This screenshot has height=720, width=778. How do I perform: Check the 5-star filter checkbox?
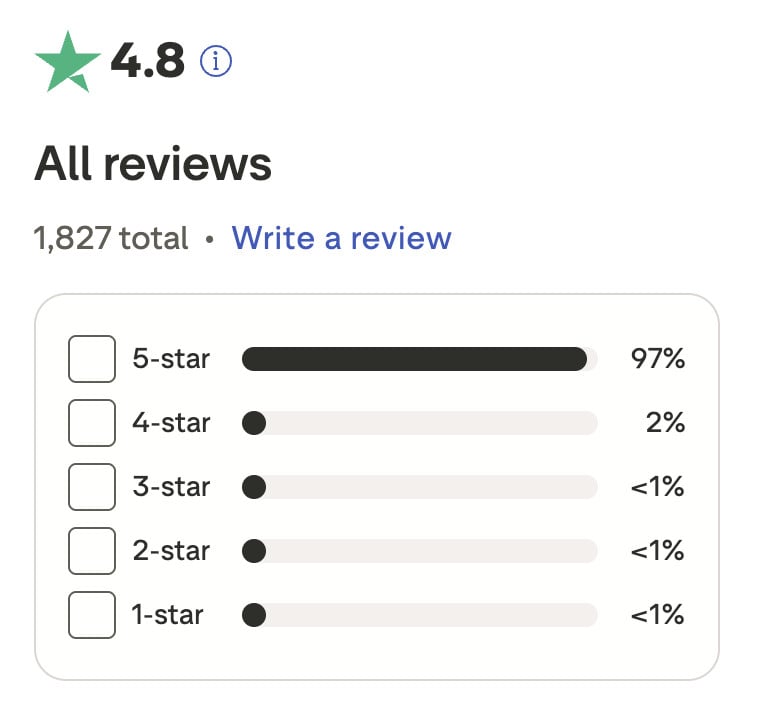pos(92,359)
